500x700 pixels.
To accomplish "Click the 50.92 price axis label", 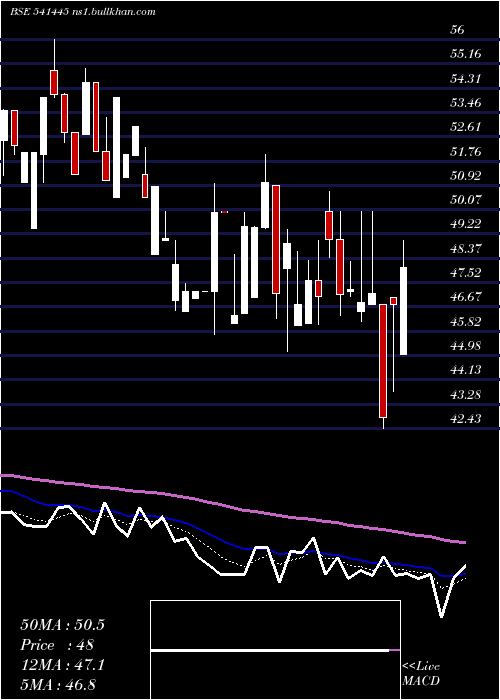I will (466, 175).
